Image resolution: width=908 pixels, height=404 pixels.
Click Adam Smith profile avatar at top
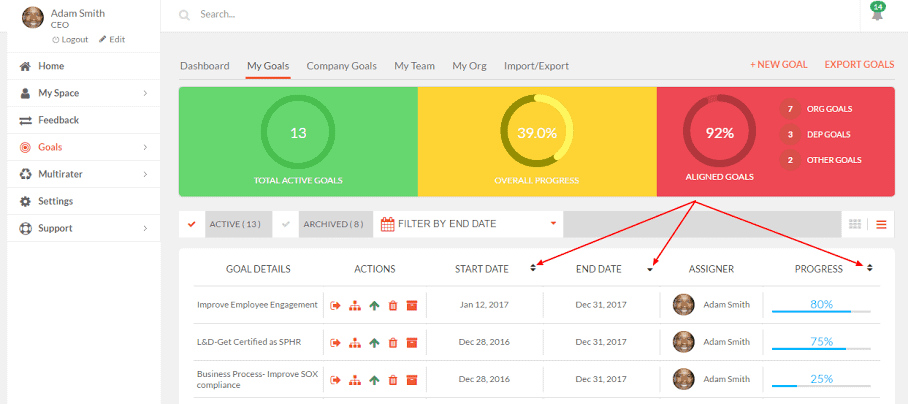tap(33, 17)
